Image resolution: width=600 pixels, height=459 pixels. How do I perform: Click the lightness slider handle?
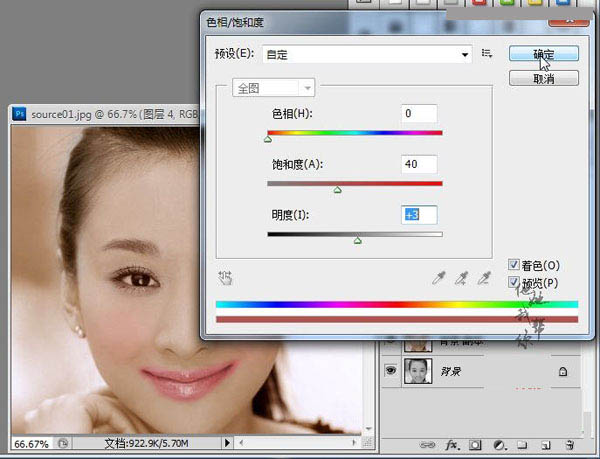[x=358, y=241]
